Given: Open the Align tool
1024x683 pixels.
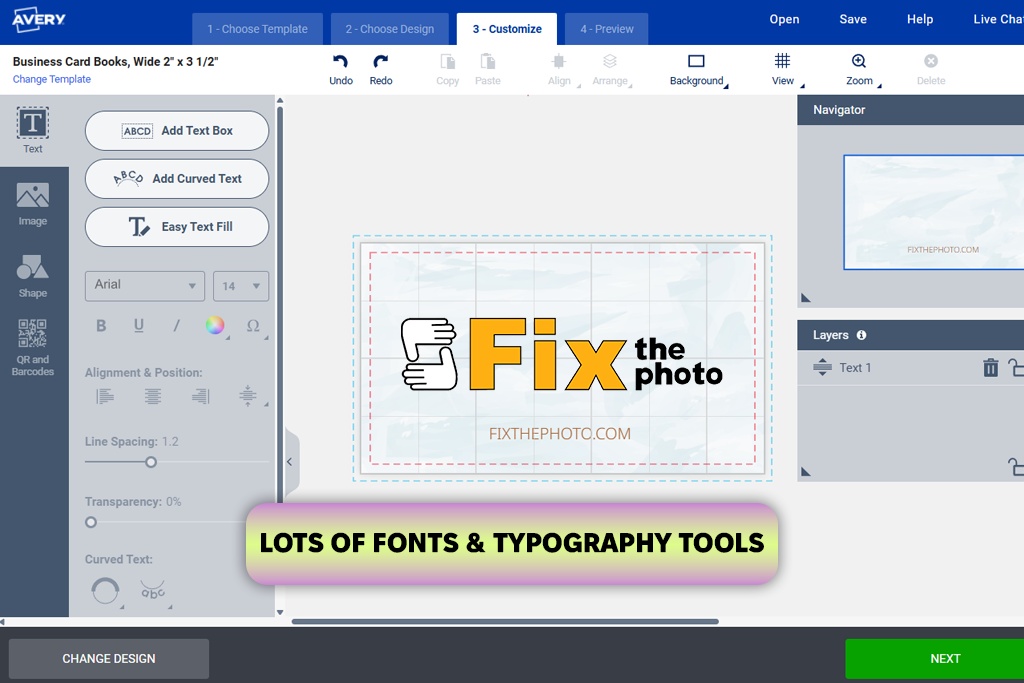Looking at the screenshot, I should pos(559,69).
